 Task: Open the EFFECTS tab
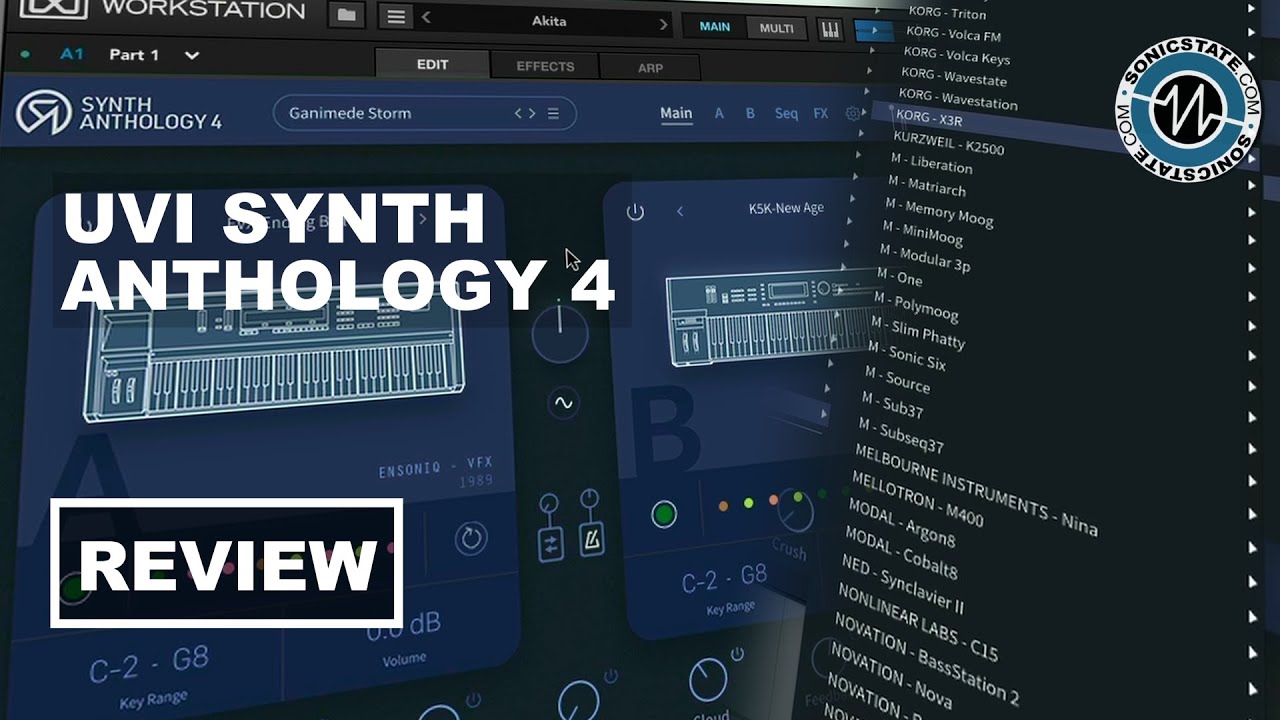(x=545, y=66)
